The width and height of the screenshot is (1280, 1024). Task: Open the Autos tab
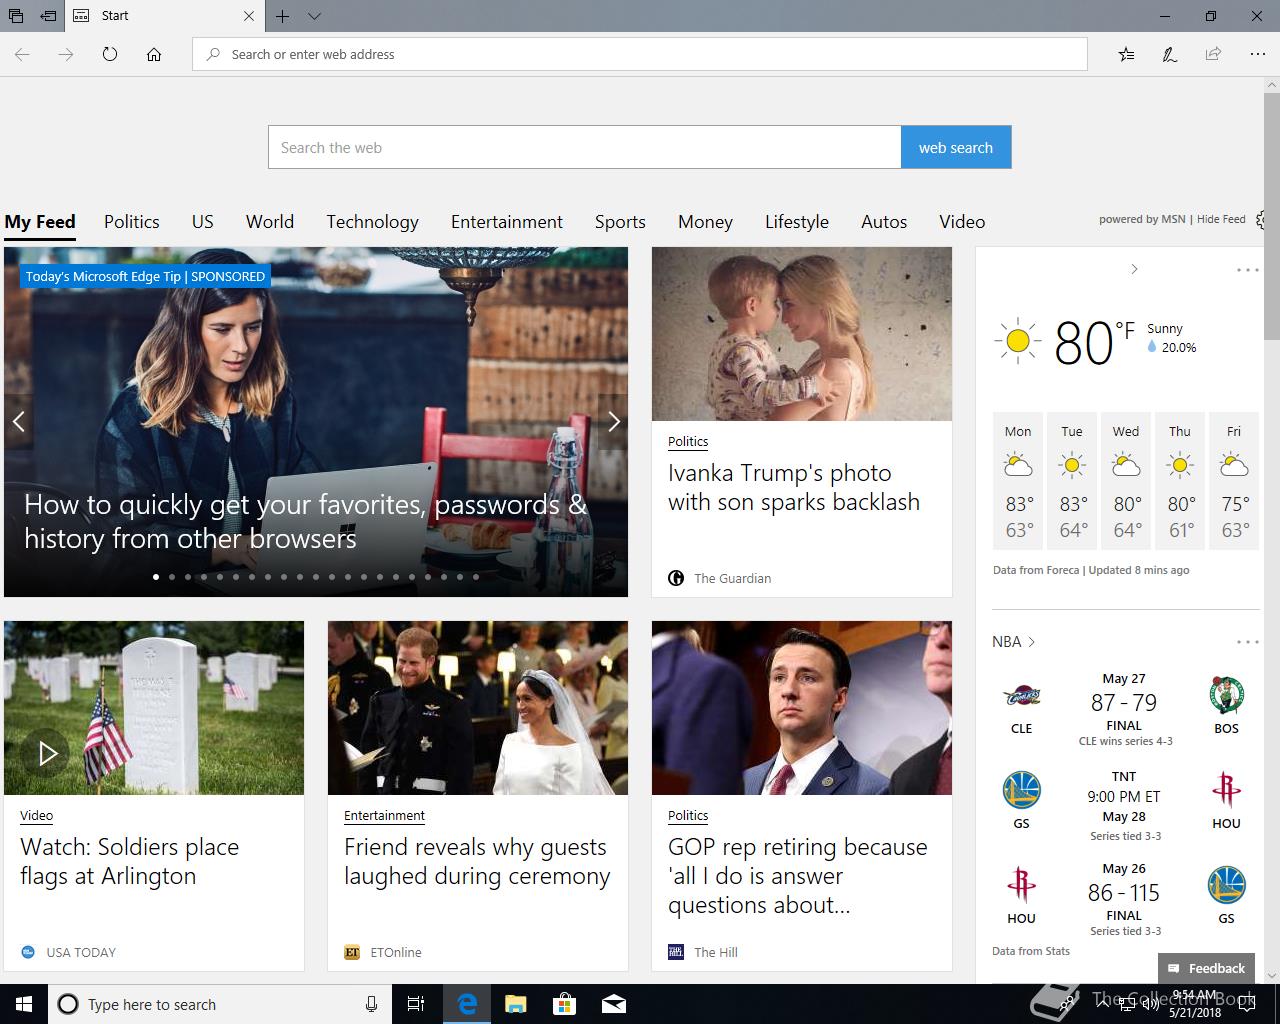click(884, 222)
